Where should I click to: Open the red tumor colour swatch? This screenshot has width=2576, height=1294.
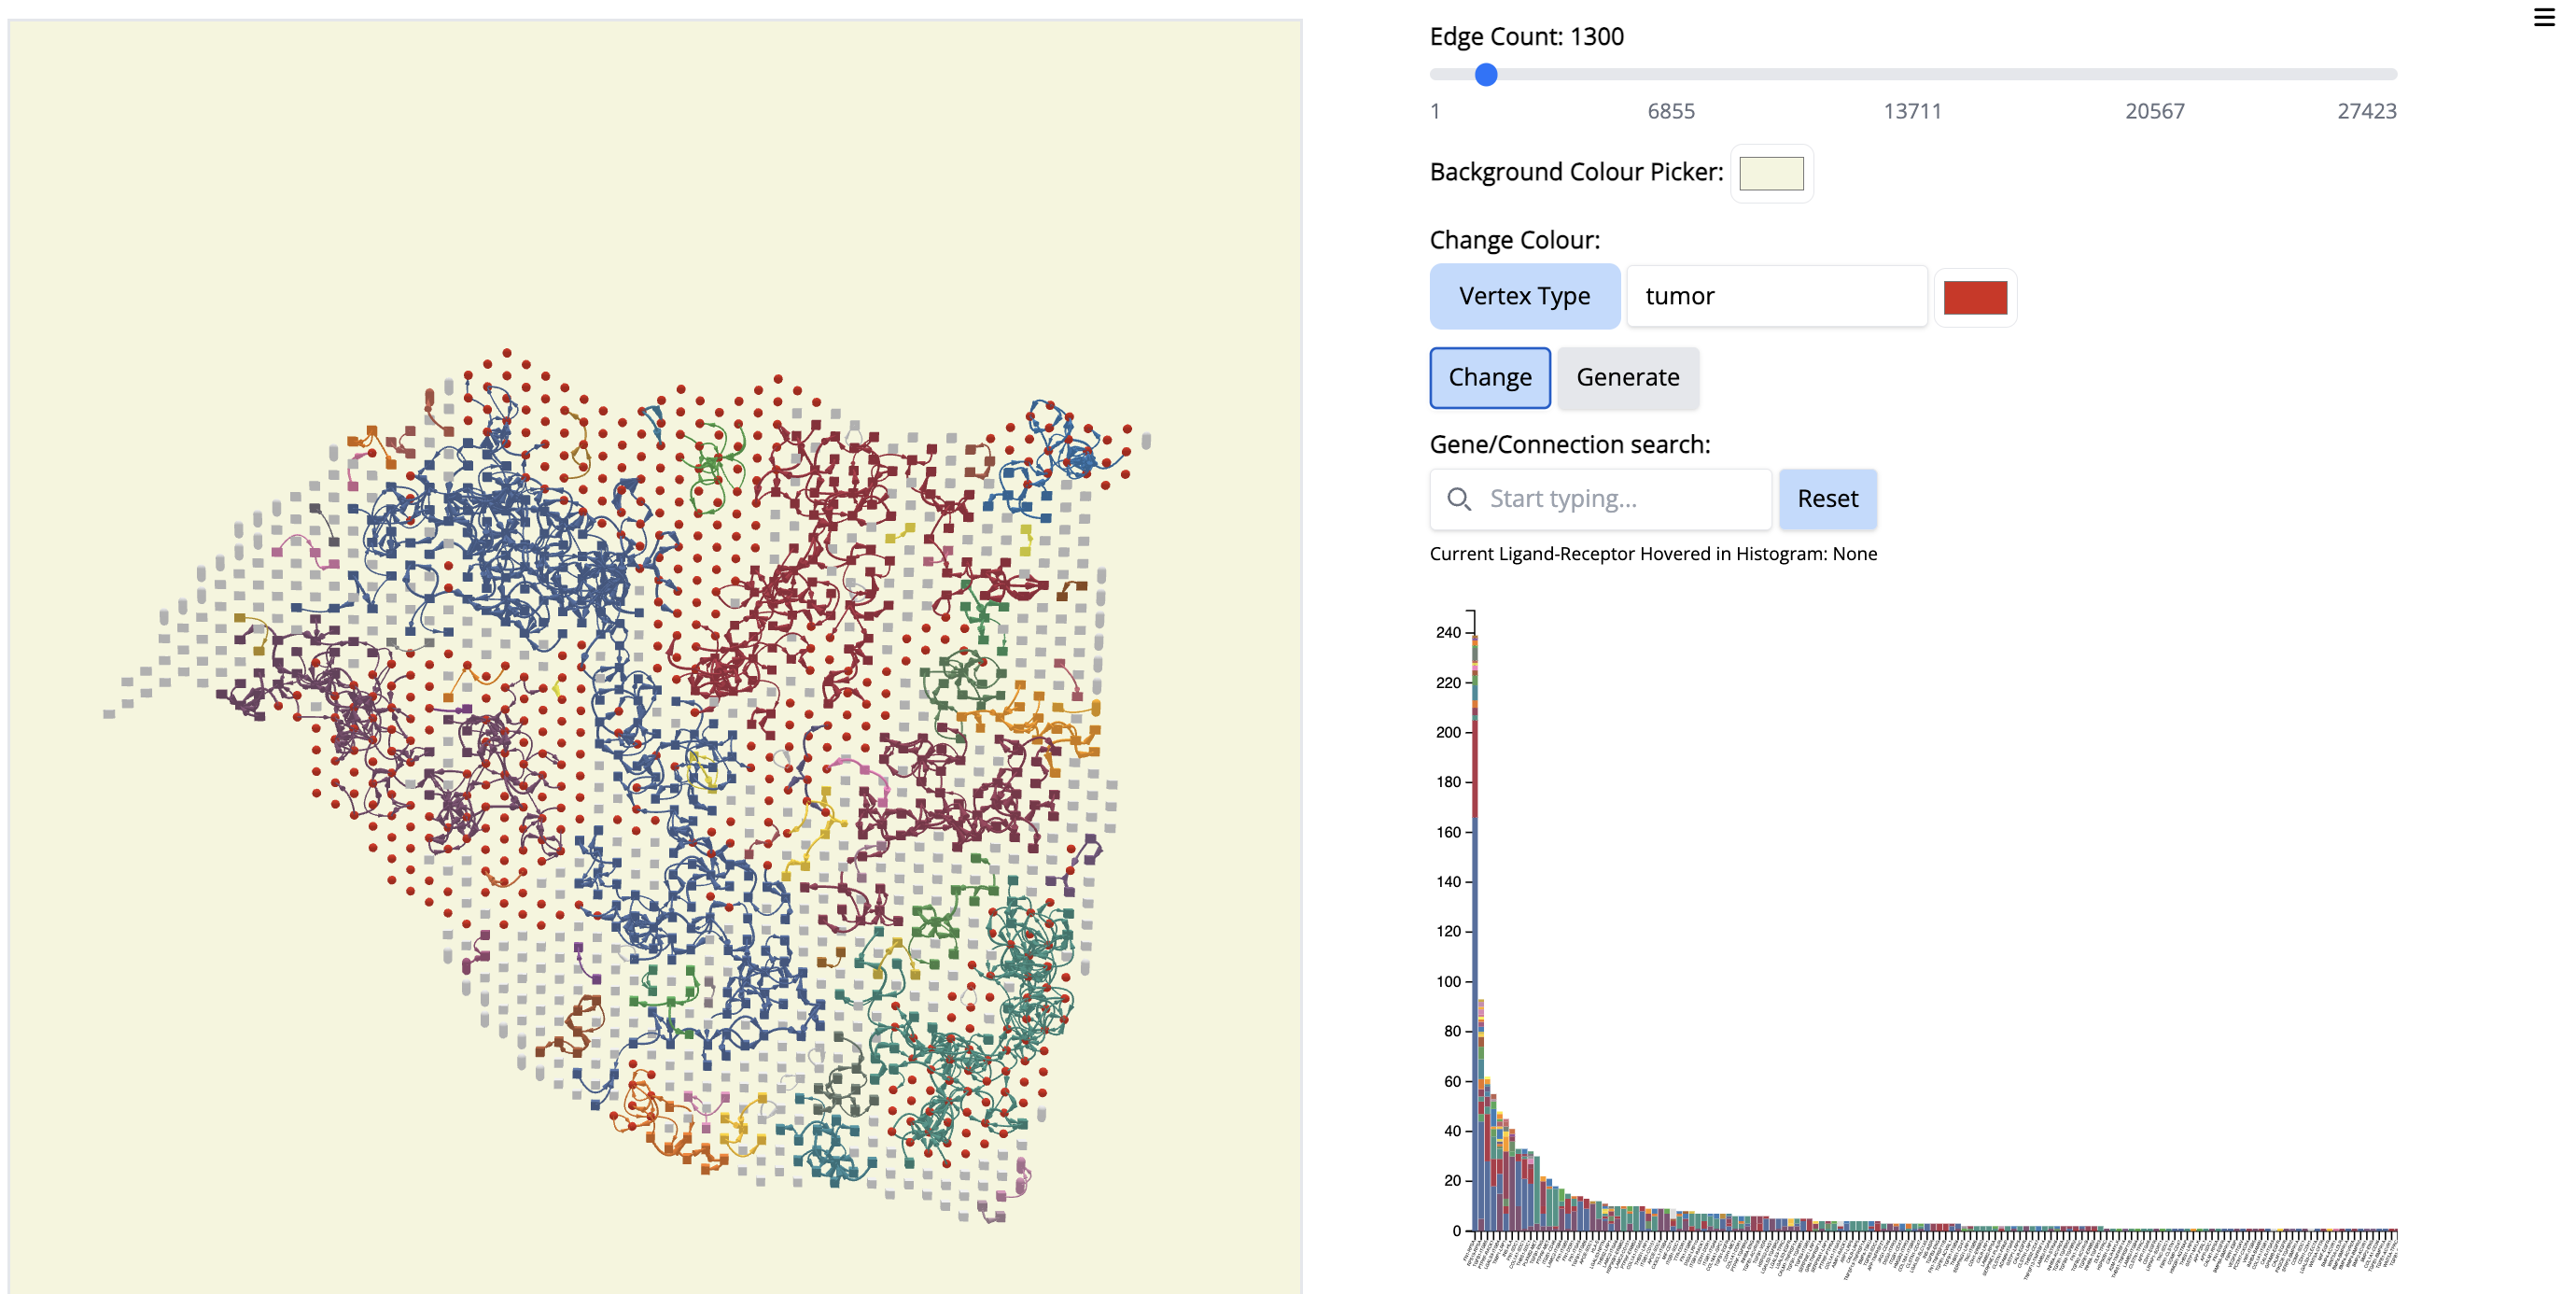pyautogui.click(x=1974, y=297)
